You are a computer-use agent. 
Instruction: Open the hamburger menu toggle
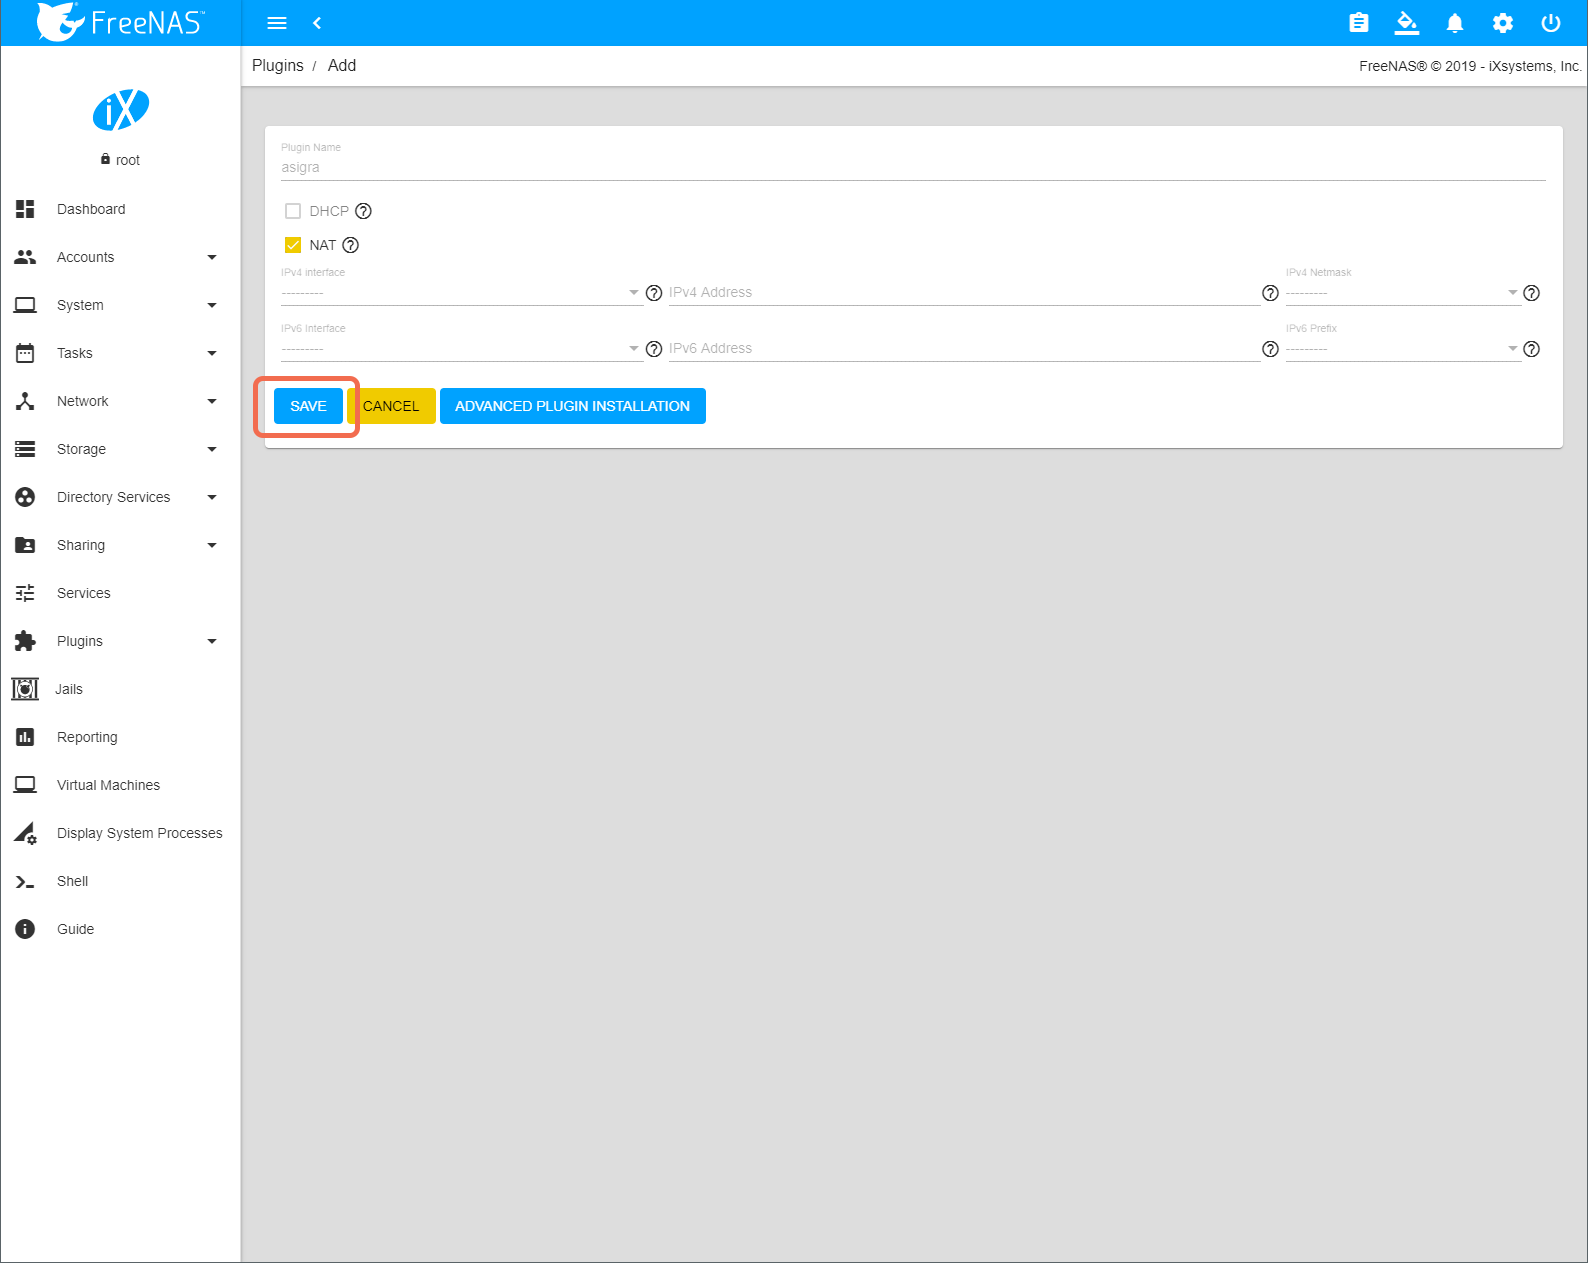tap(277, 23)
